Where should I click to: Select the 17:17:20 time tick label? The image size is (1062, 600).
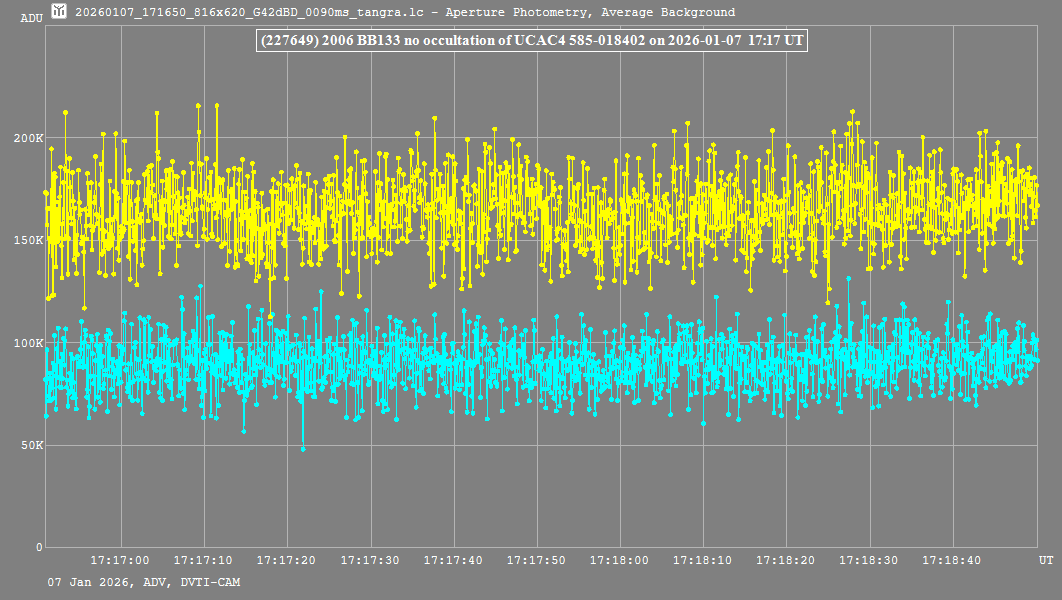[x=286, y=561]
